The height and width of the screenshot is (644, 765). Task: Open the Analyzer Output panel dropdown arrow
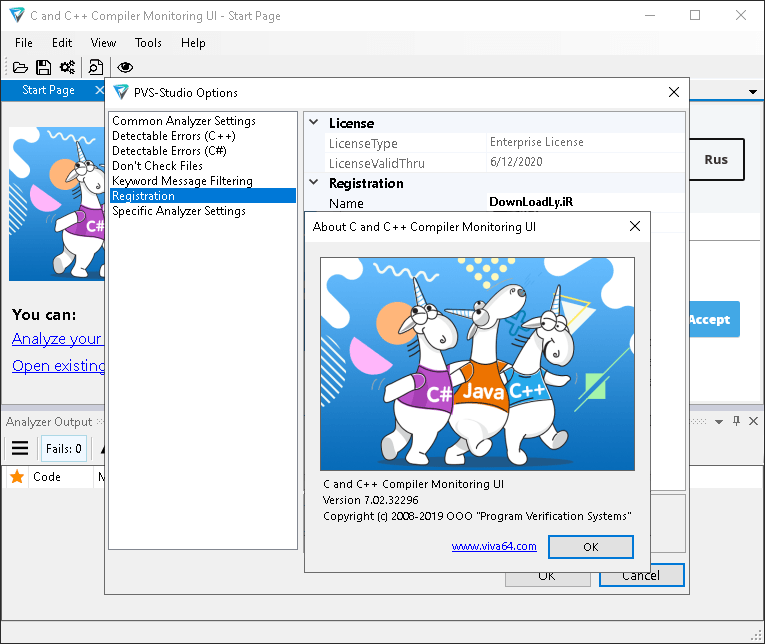click(720, 421)
